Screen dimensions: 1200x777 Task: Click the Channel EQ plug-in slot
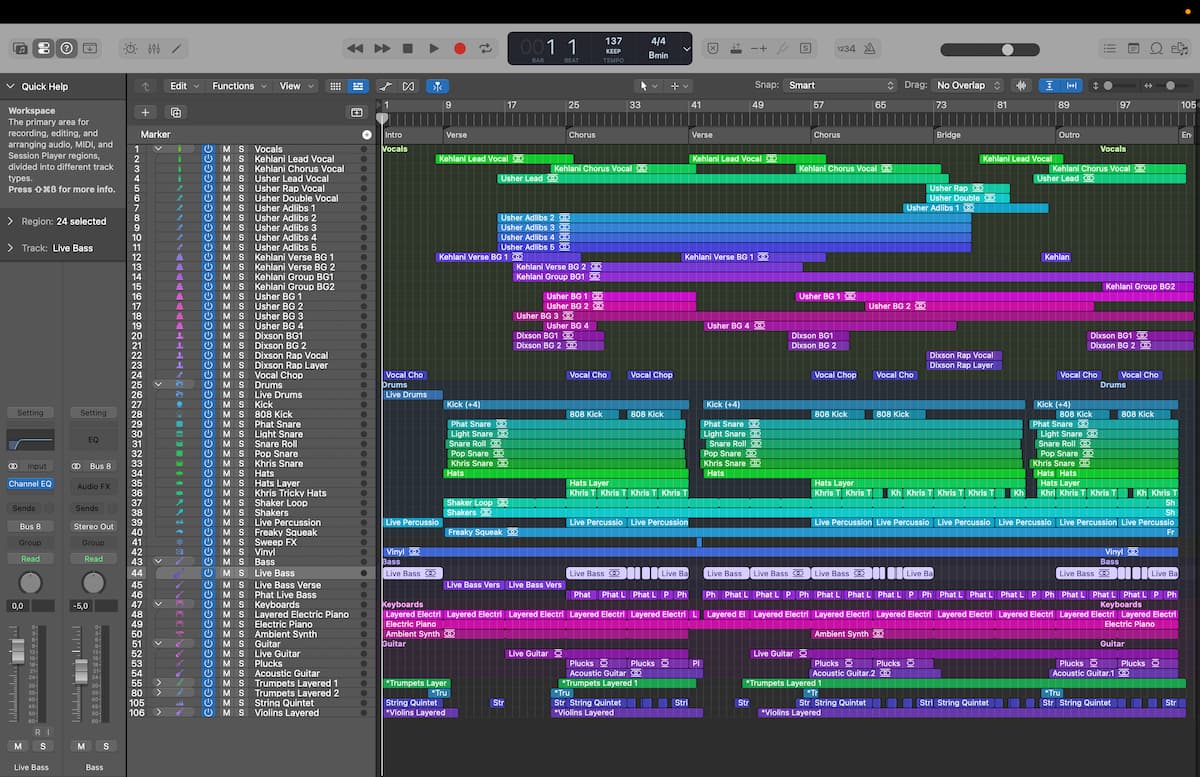pyautogui.click(x=31, y=485)
